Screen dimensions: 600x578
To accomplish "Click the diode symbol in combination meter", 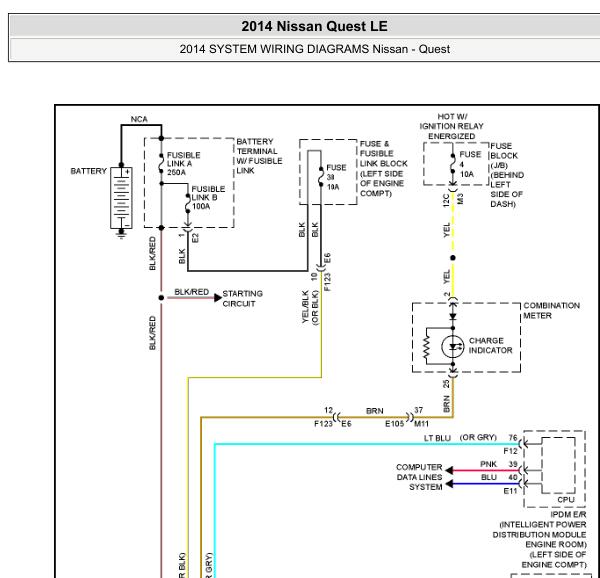I will point(453,316).
